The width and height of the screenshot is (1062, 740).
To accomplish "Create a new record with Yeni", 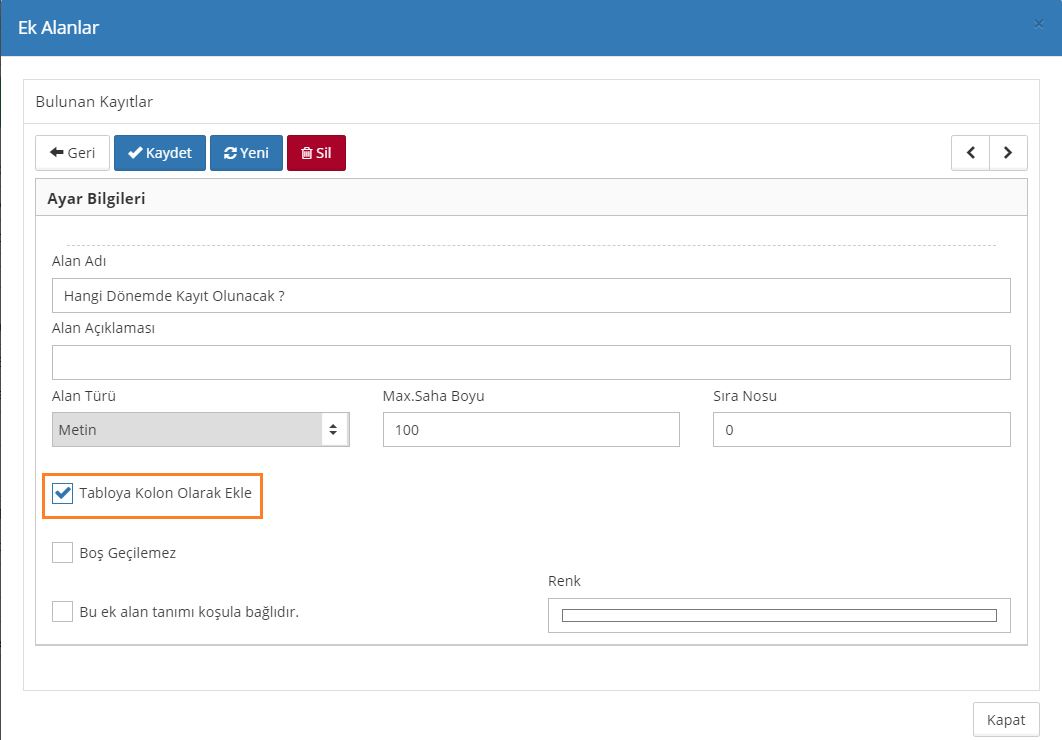I will click(x=246, y=153).
